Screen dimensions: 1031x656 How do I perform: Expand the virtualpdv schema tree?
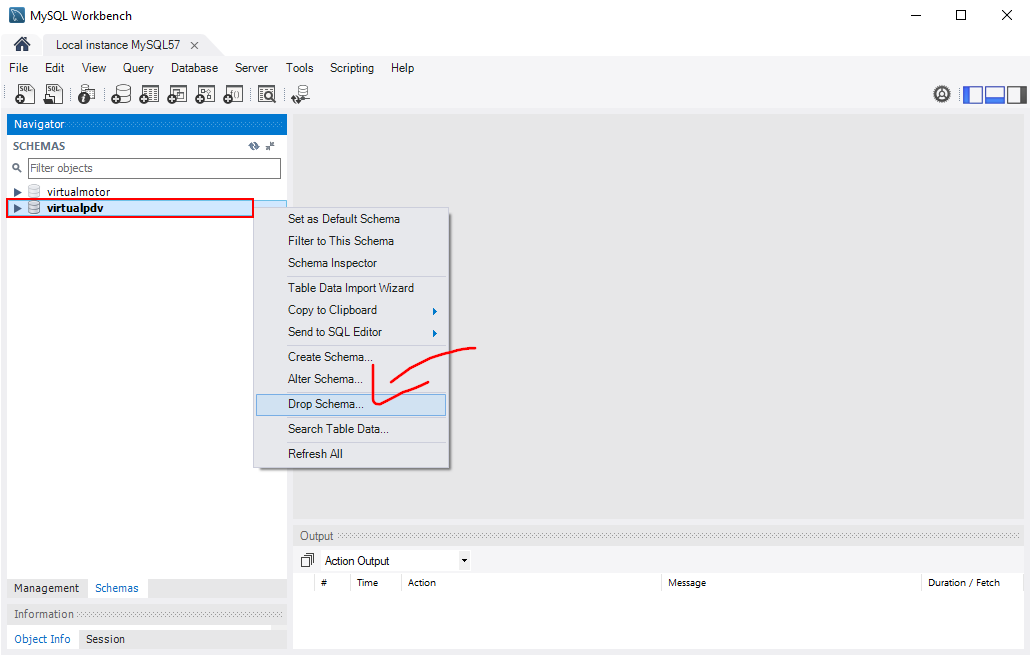18,208
